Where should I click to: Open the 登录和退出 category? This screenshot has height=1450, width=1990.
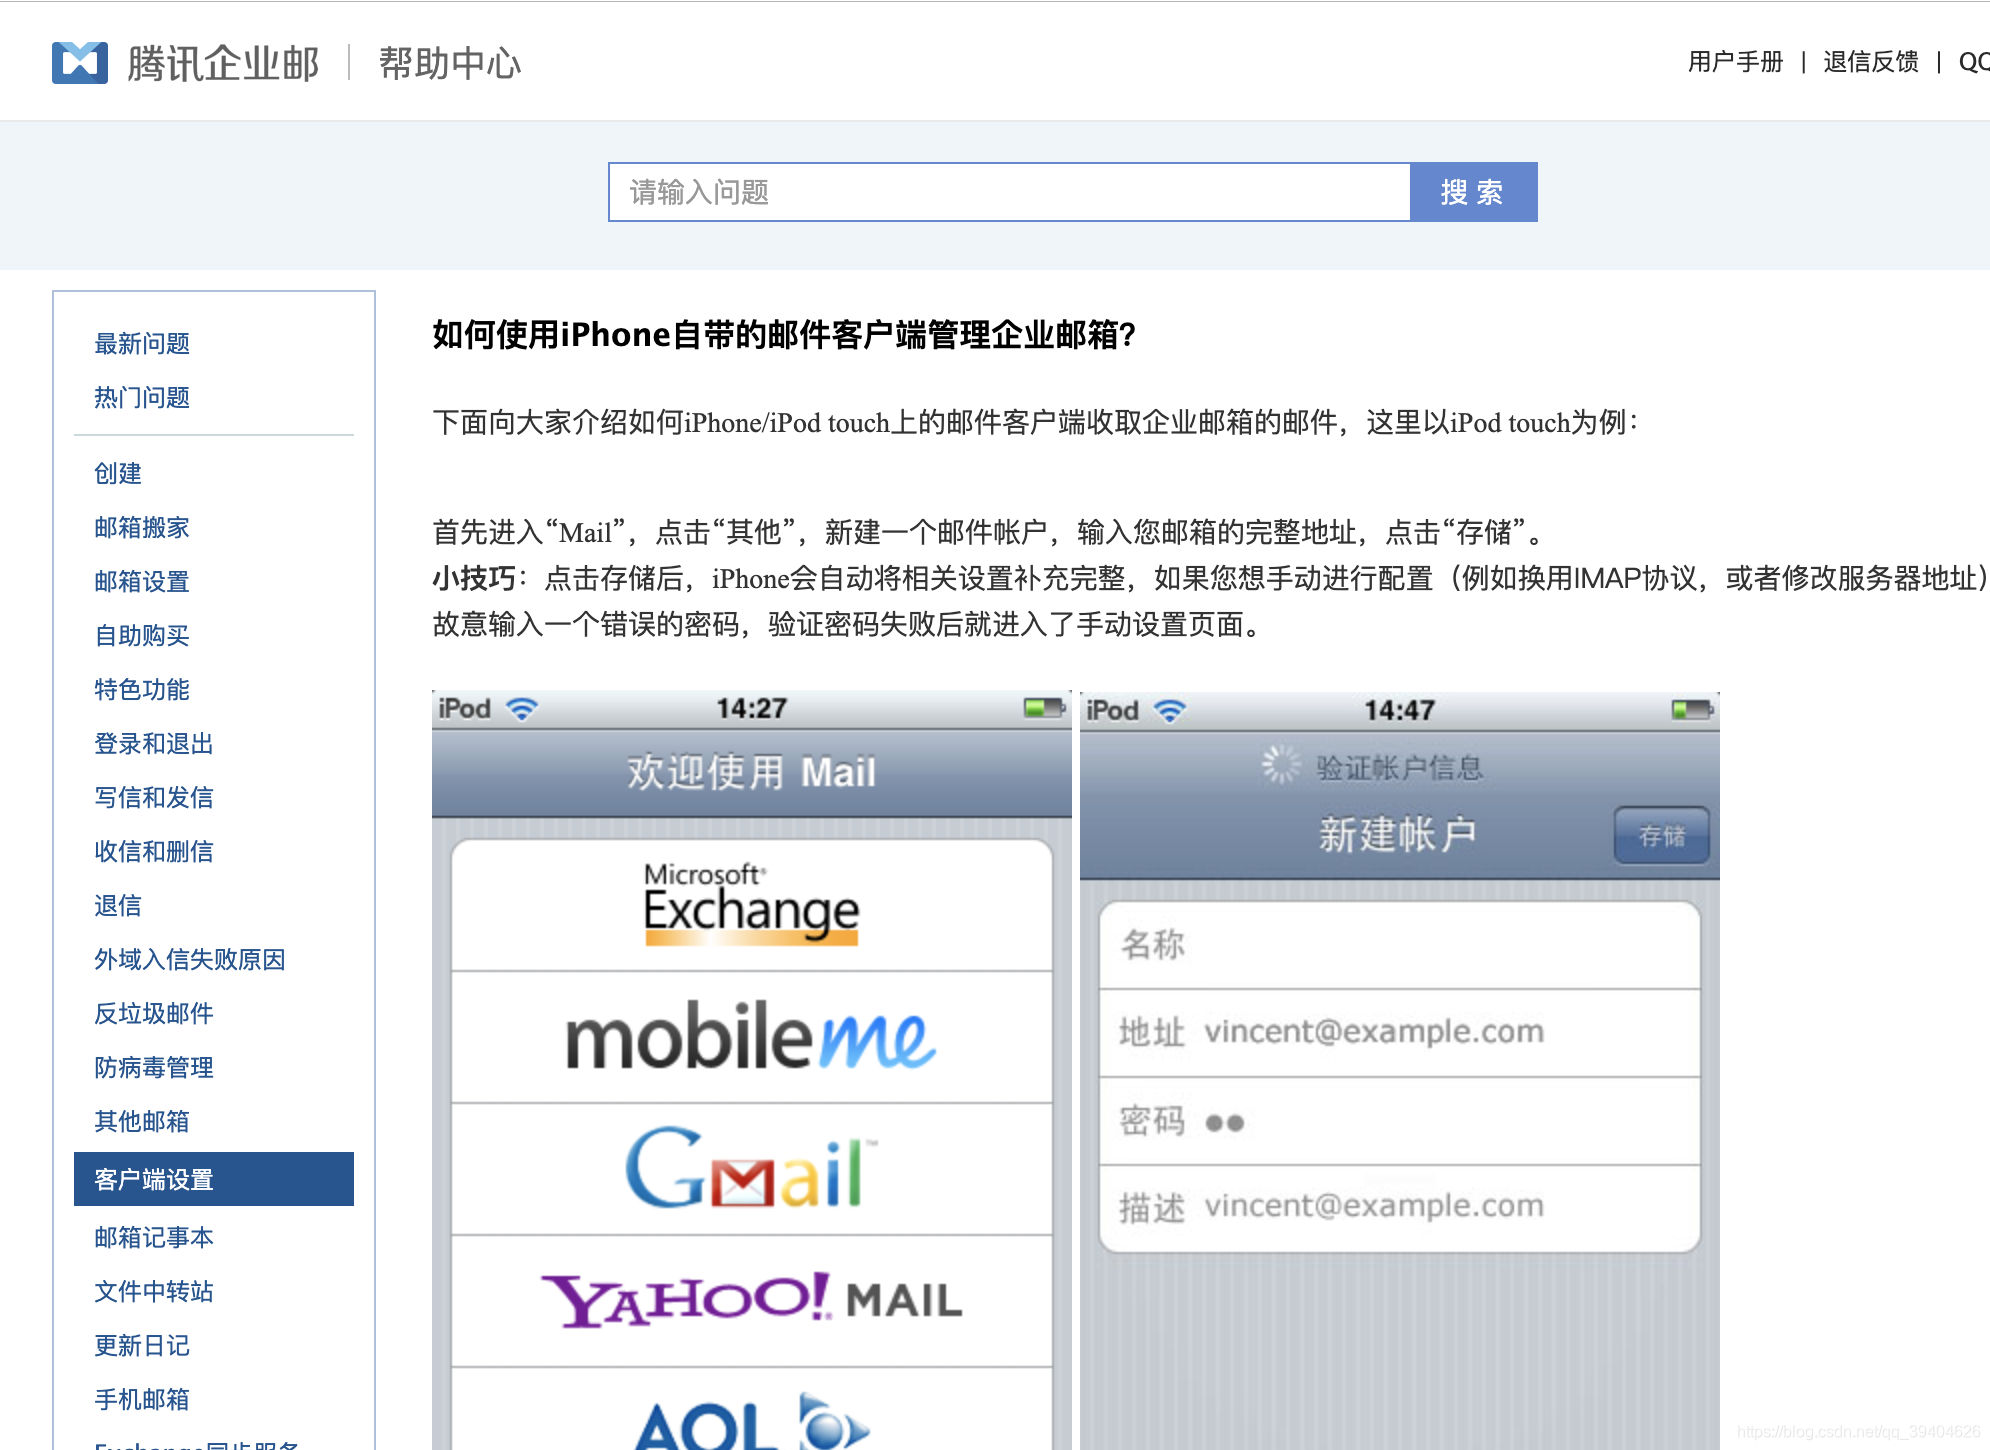[154, 743]
